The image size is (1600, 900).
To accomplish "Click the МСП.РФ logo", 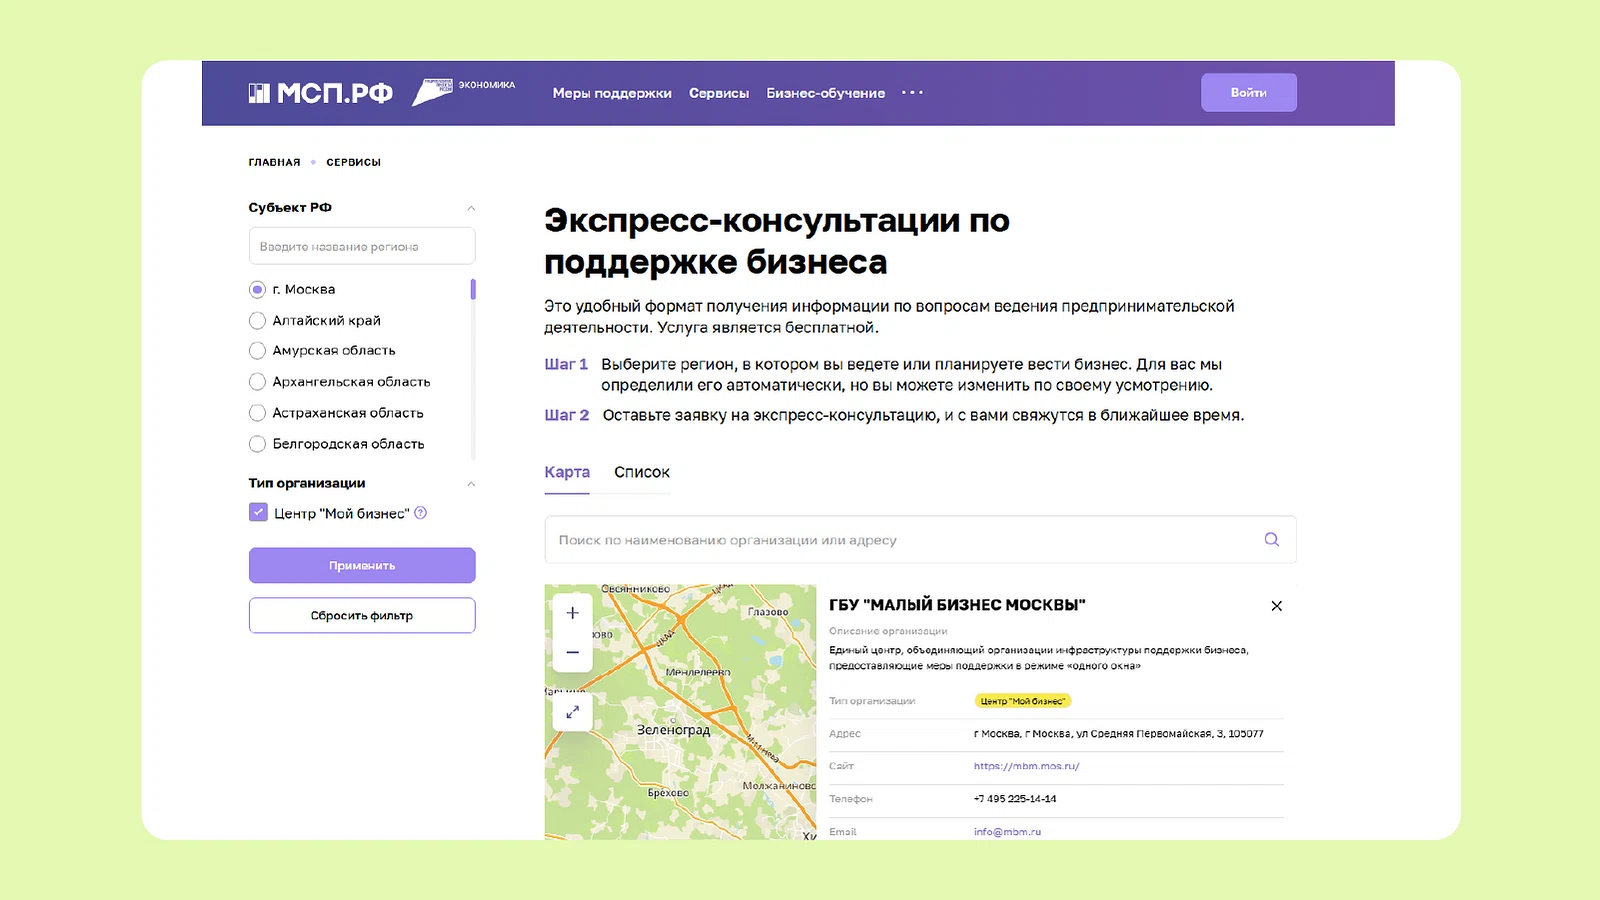I will coord(320,93).
